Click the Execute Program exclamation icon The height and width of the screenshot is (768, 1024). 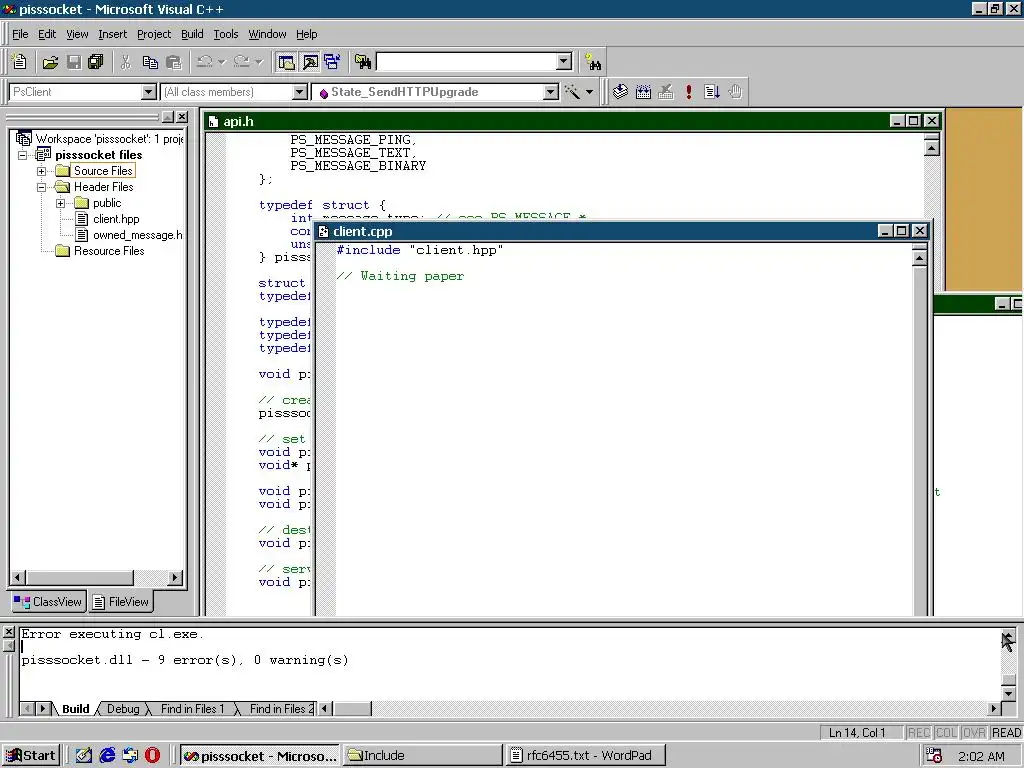click(689, 92)
